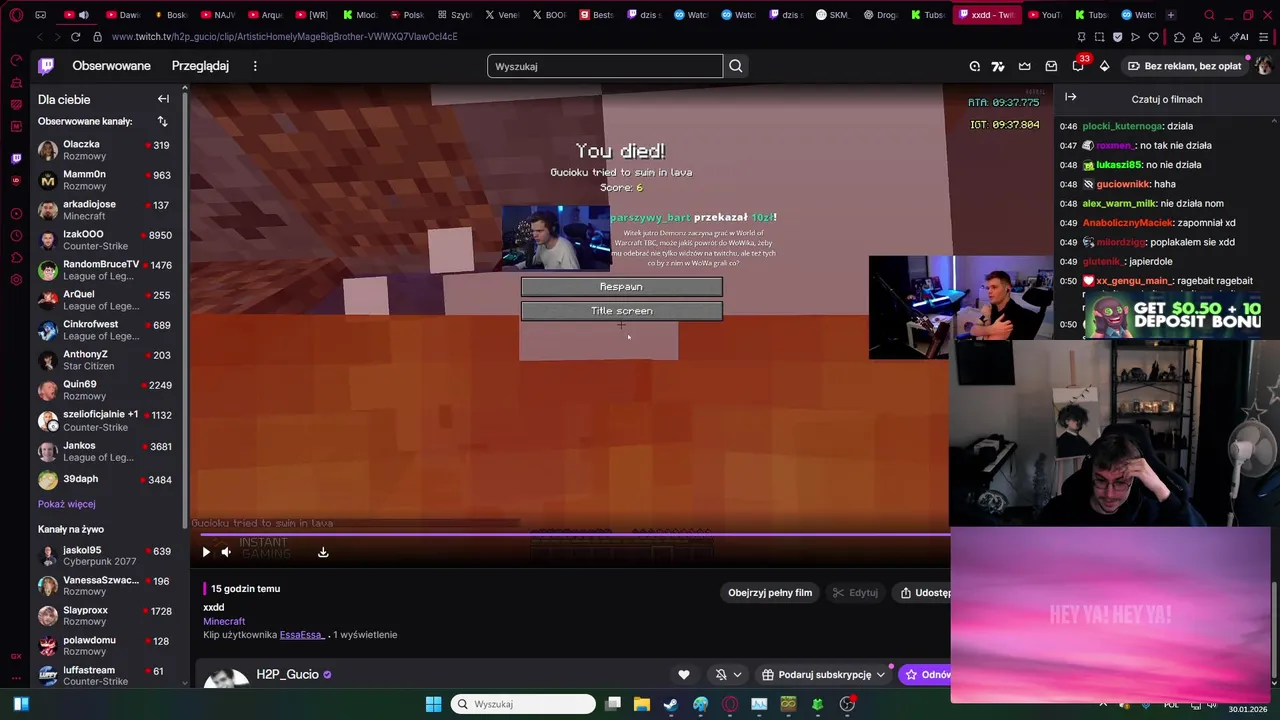Viewport: 1280px width, 720px height.
Task: Open a new browser tab
Action: (1170, 15)
